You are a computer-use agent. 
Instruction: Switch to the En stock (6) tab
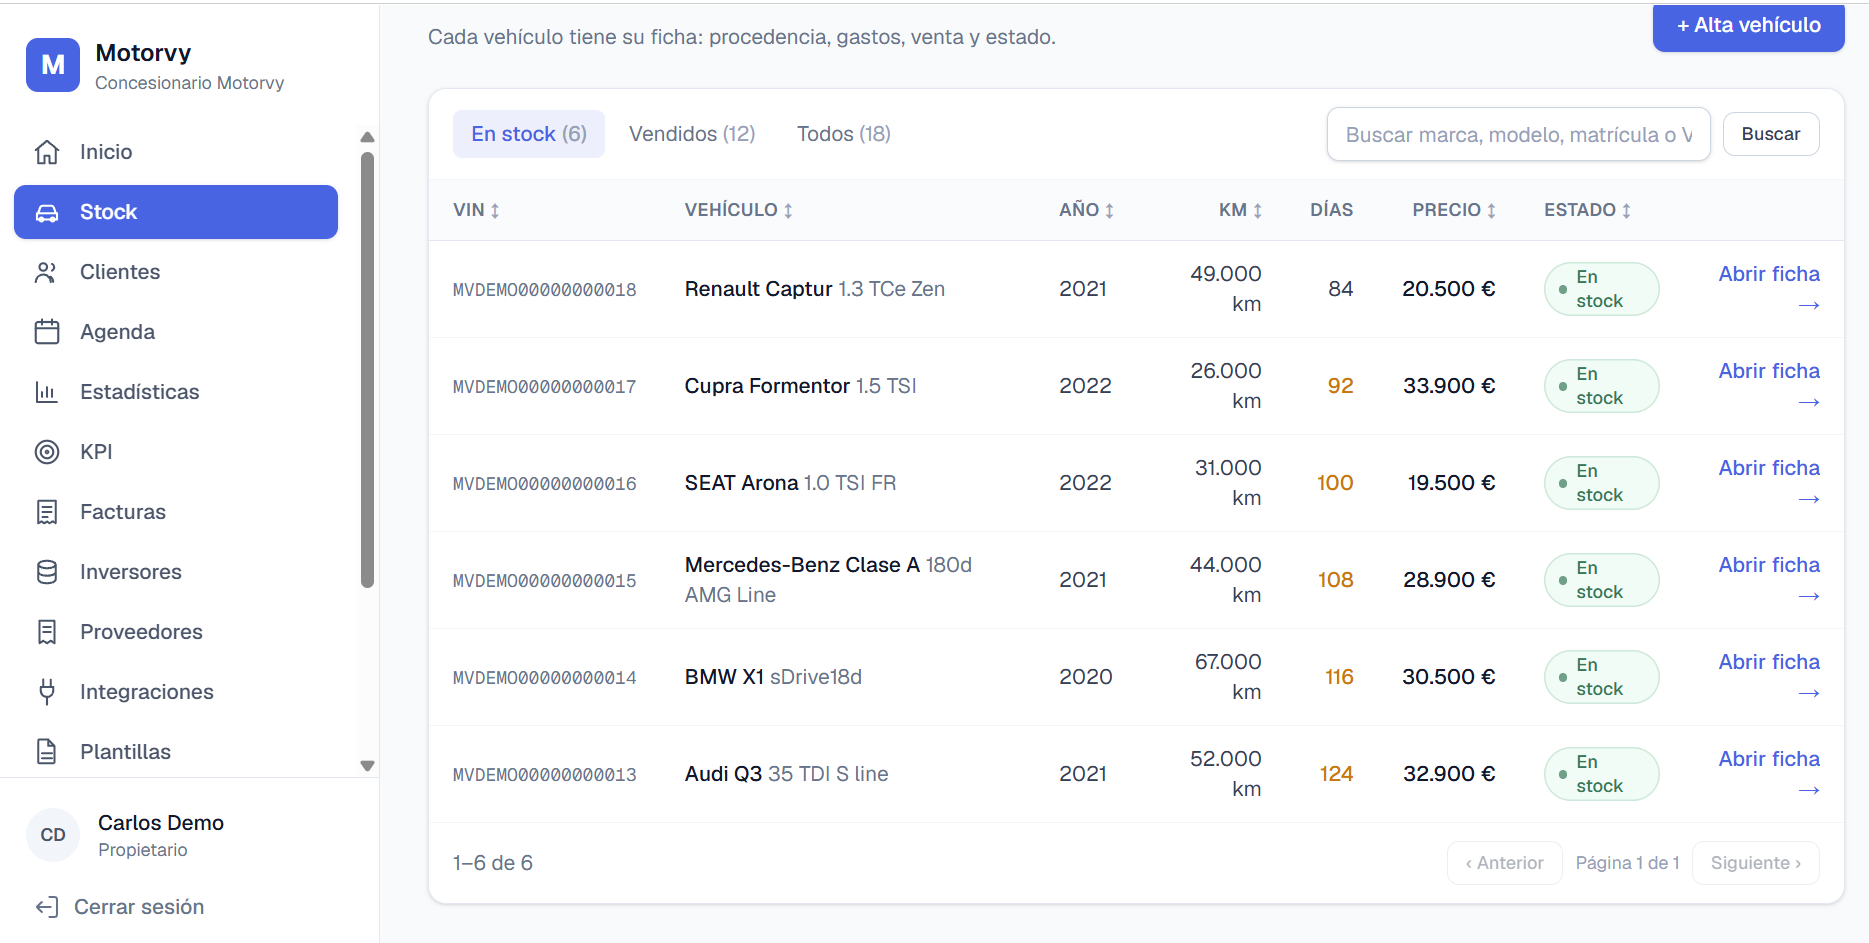[529, 134]
